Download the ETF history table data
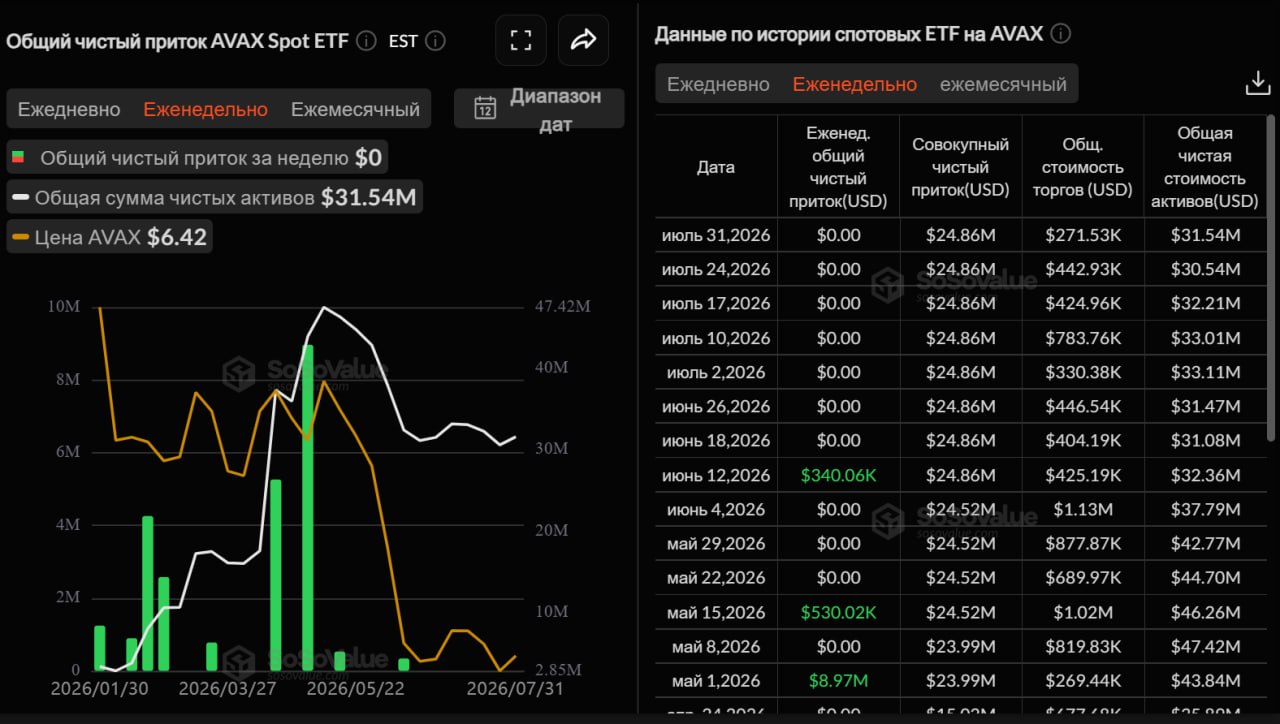This screenshot has height=724, width=1280. click(1257, 84)
